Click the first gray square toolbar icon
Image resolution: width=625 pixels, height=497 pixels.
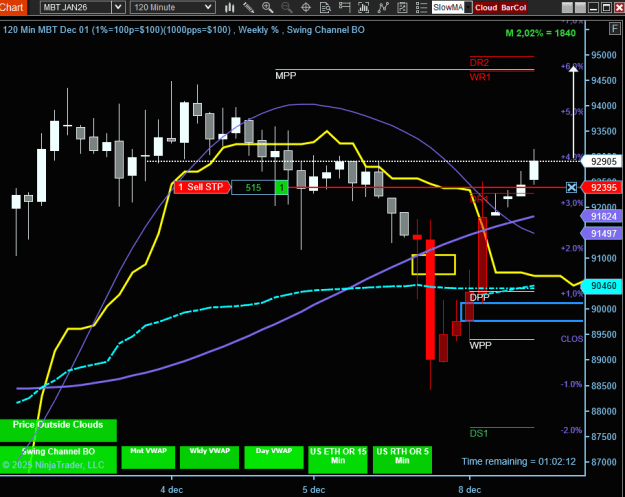pos(567,7)
